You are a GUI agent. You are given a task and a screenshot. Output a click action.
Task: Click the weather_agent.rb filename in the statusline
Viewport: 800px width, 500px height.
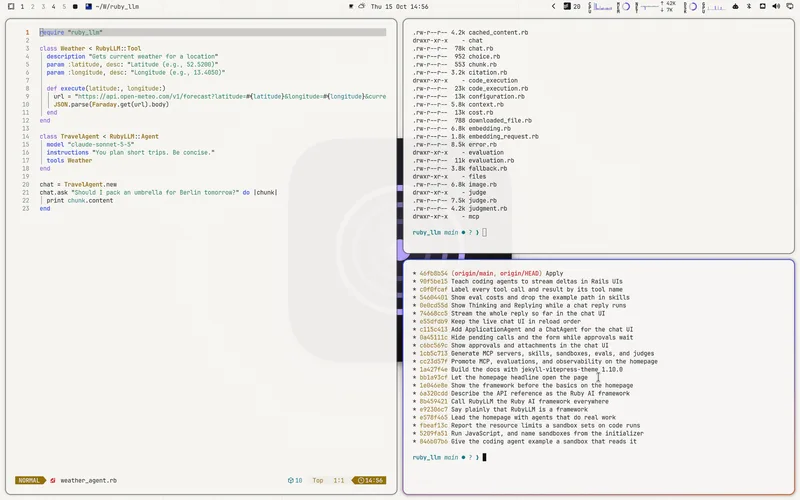coord(88,480)
